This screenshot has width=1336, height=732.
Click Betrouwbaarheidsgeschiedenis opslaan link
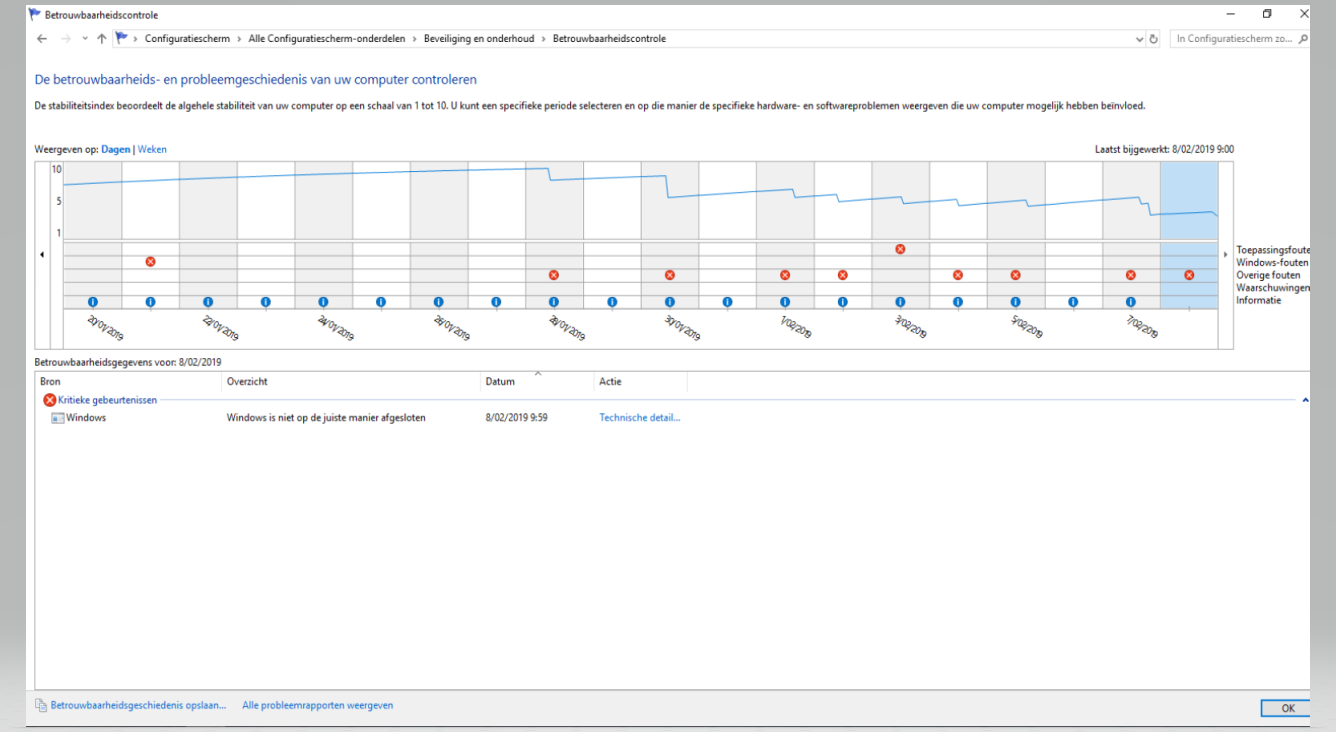coord(138,705)
